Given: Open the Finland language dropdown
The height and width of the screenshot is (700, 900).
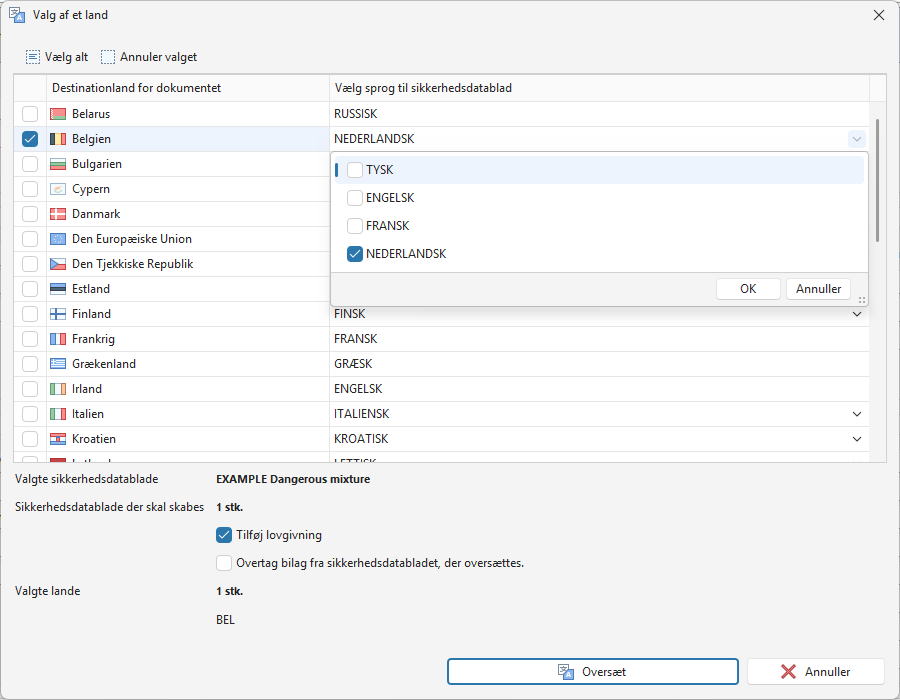Looking at the screenshot, I should (856, 314).
